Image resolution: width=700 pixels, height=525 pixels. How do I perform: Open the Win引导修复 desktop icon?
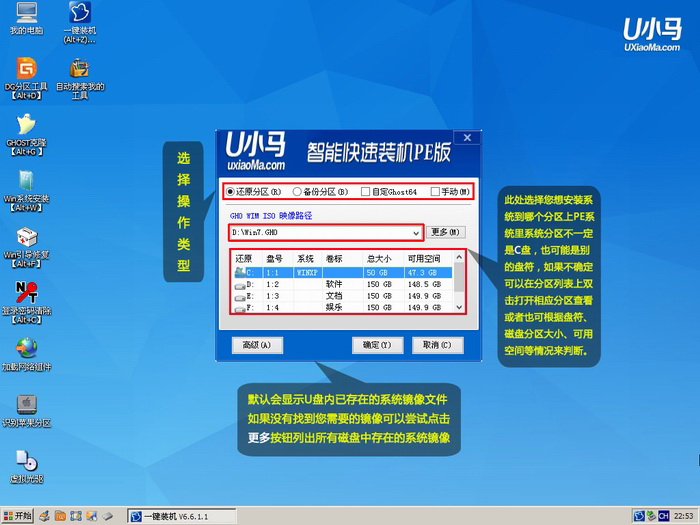pyautogui.click(x=26, y=247)
